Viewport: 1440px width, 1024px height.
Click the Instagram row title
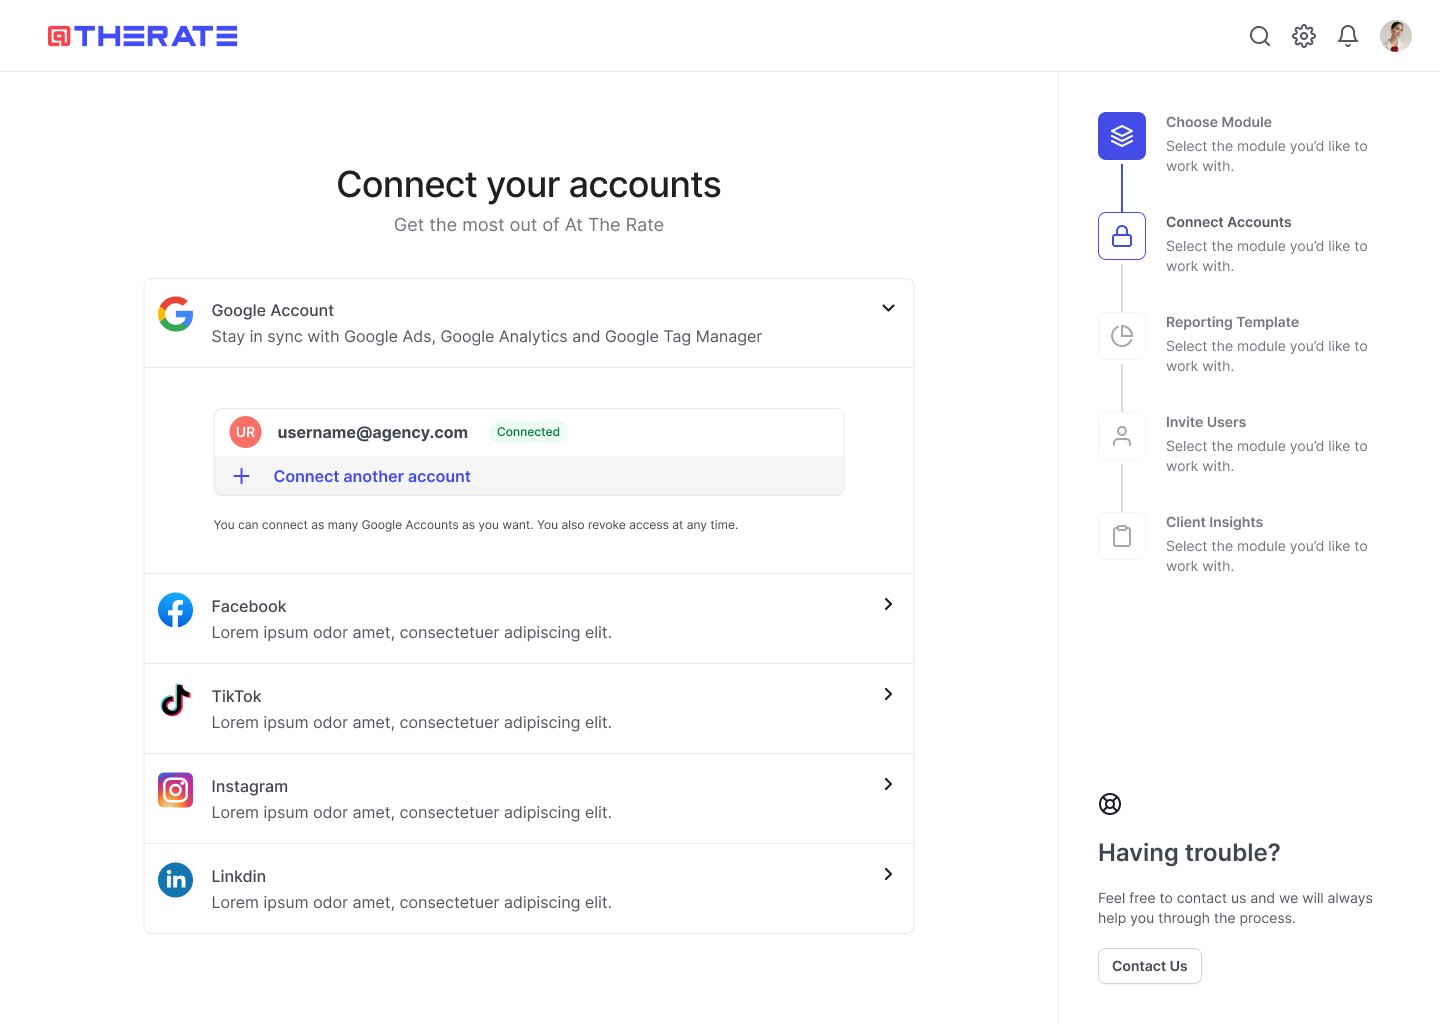click(250, 786)
